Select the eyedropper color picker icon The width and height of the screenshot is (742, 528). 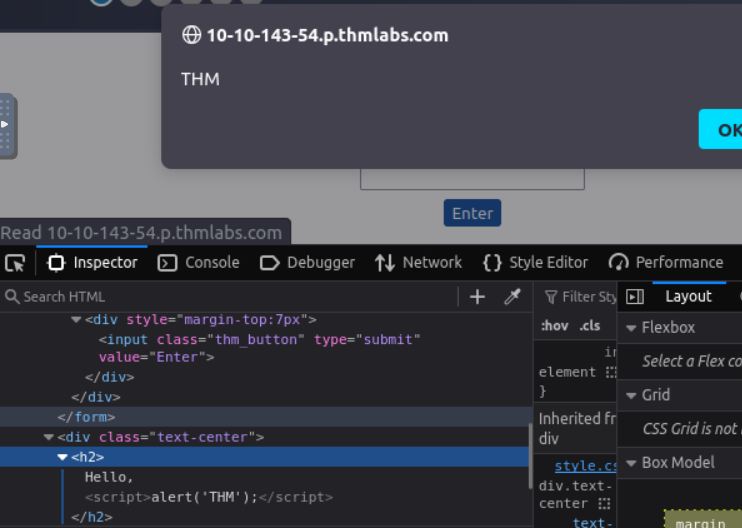(512, 297)
